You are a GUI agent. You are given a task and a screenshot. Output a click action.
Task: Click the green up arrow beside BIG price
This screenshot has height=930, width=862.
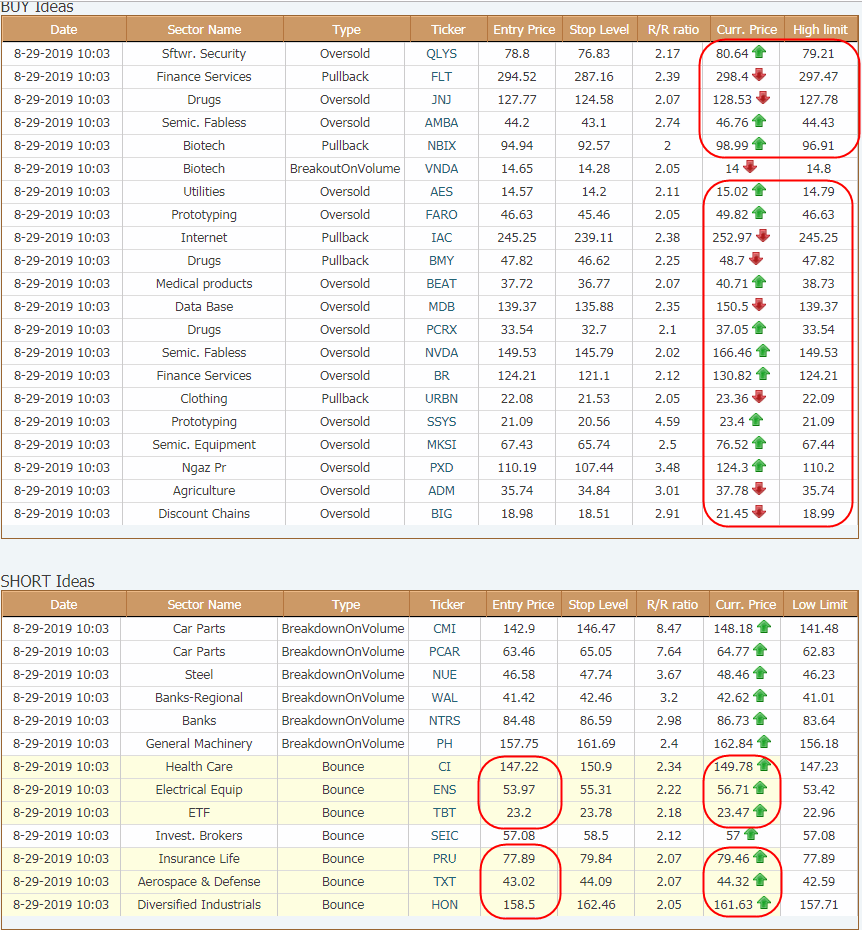click(756, 513)
